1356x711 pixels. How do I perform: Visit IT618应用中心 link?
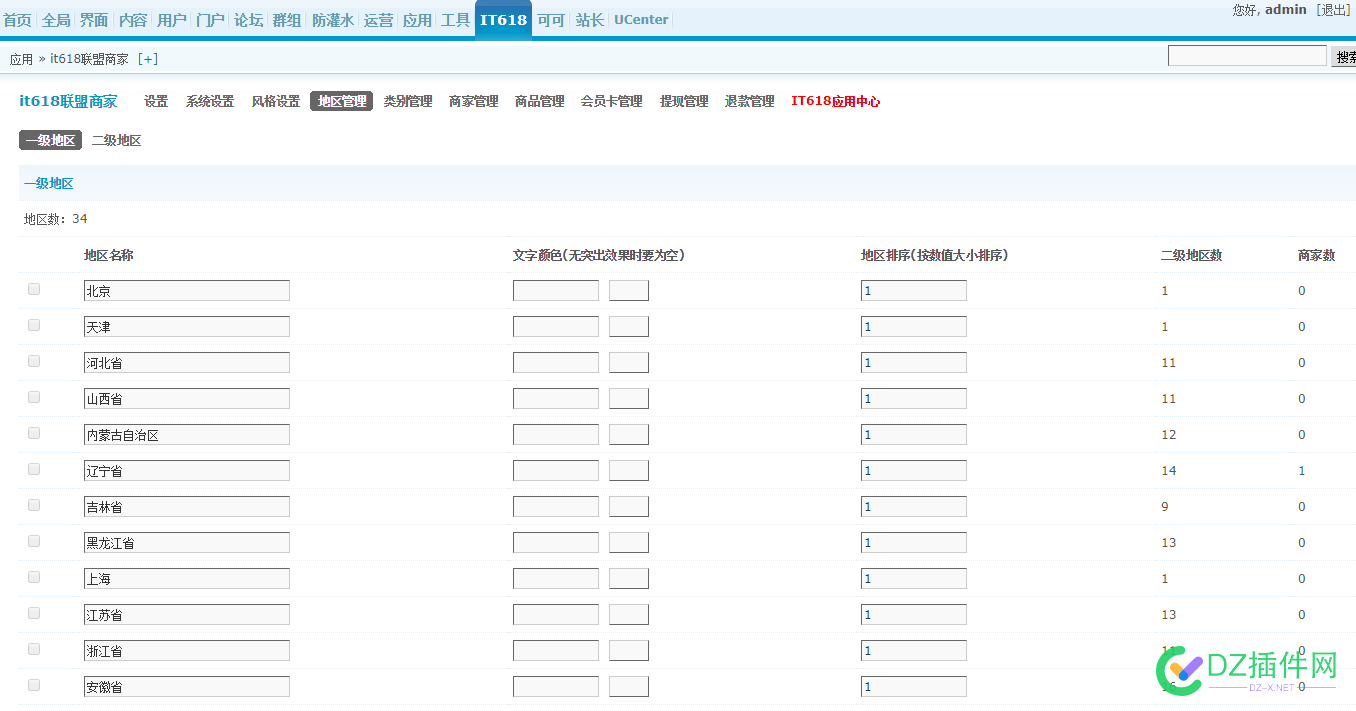click(x=836, y=101)
